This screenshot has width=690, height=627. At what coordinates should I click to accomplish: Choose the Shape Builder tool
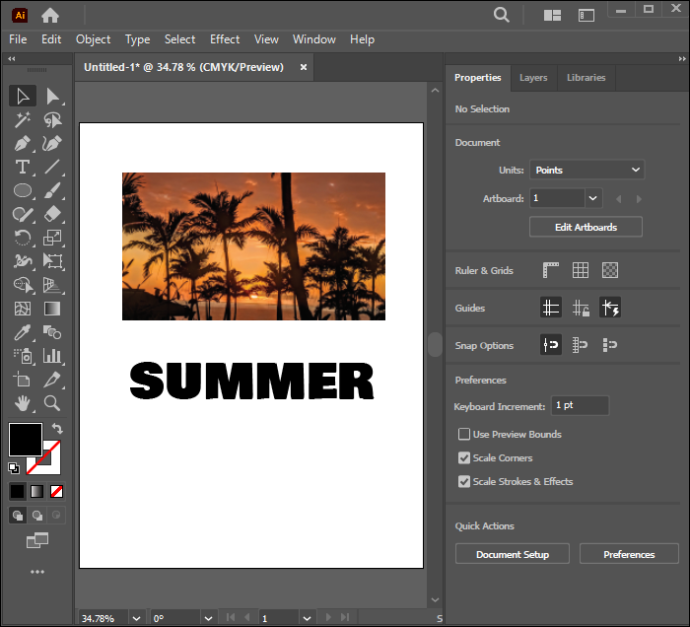pyautogui.click(x=22, y=285)
